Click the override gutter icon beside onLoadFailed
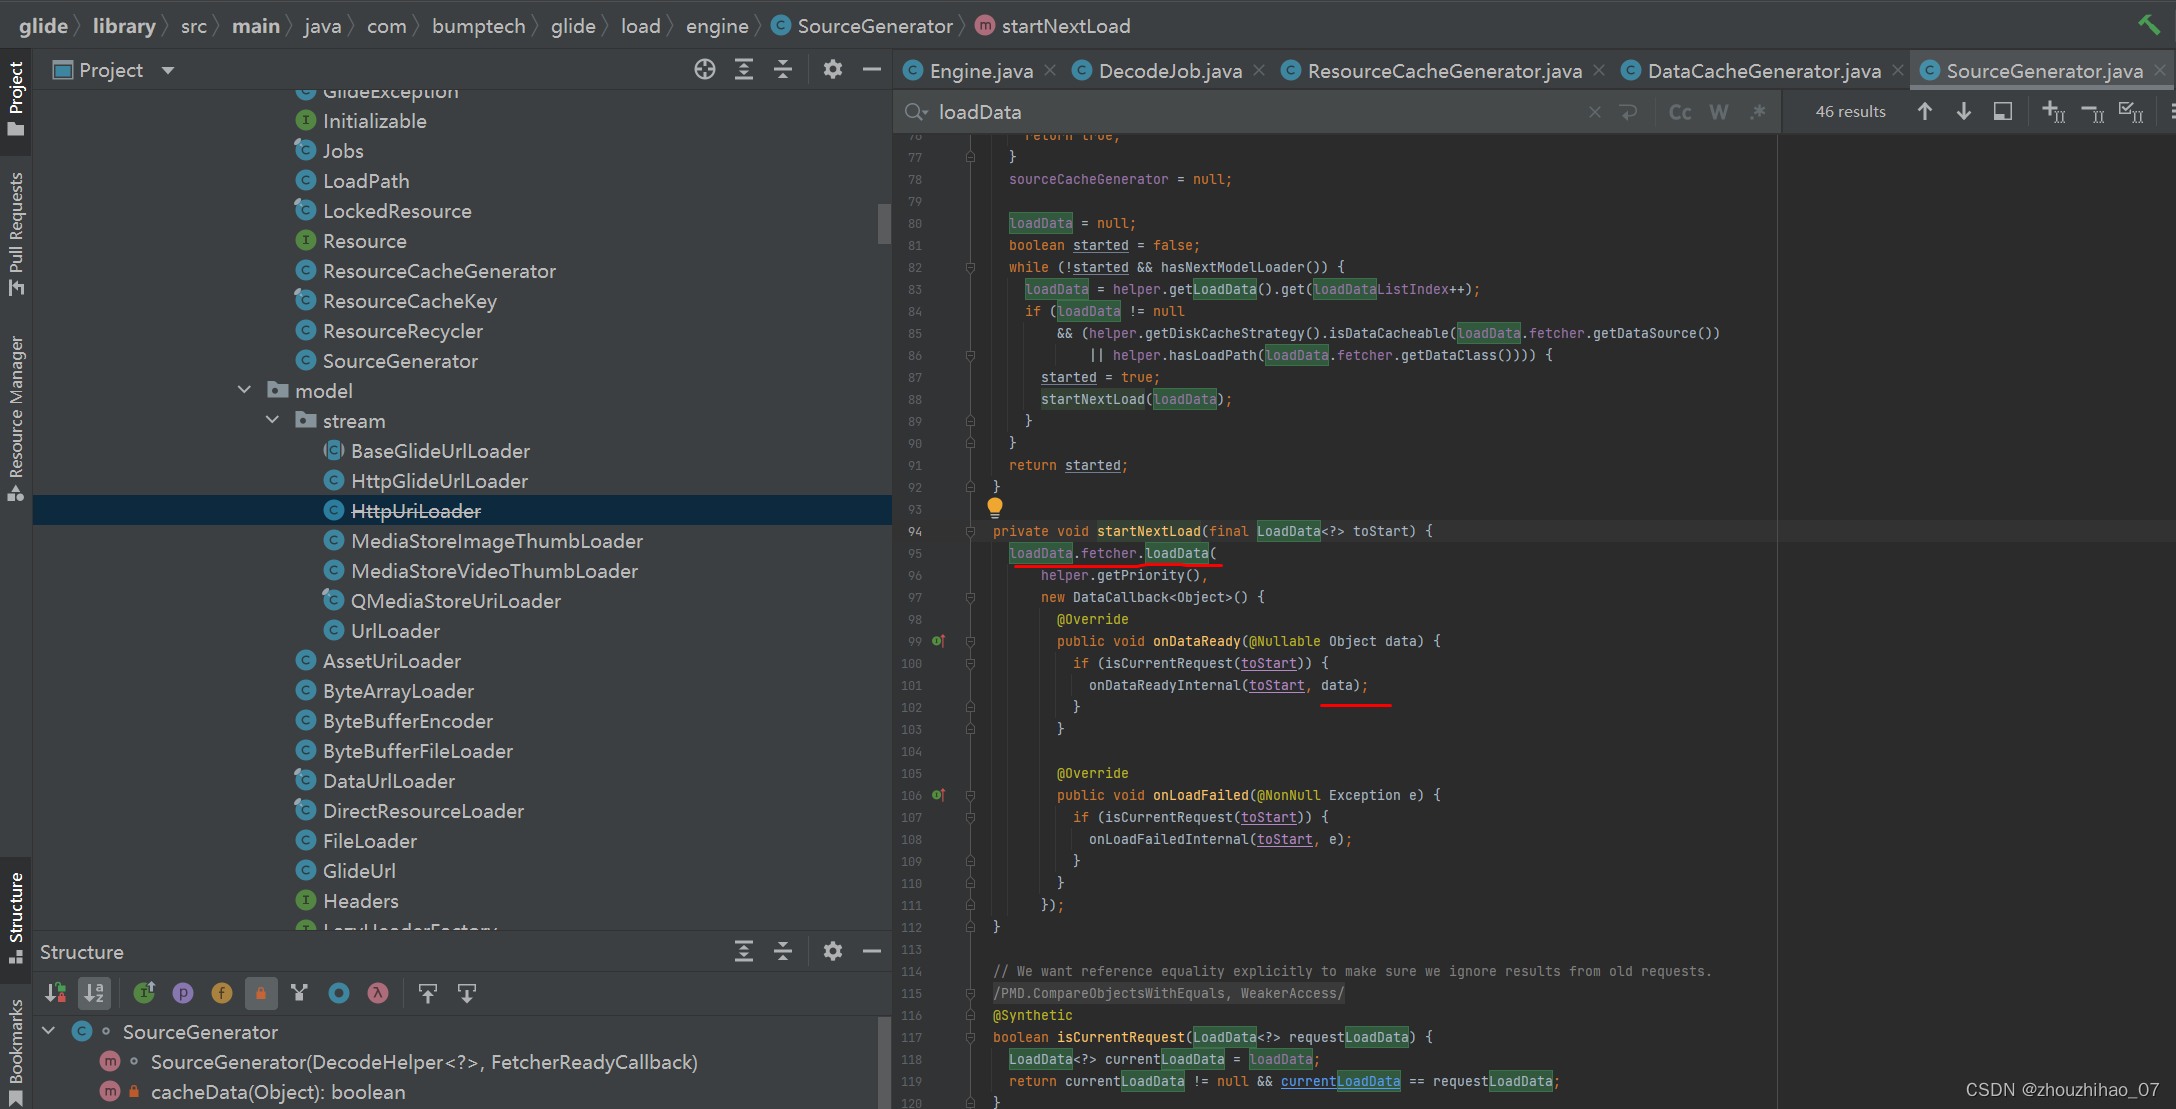This screenshot has width=2176, height=1109. click(x=938, y=795)
